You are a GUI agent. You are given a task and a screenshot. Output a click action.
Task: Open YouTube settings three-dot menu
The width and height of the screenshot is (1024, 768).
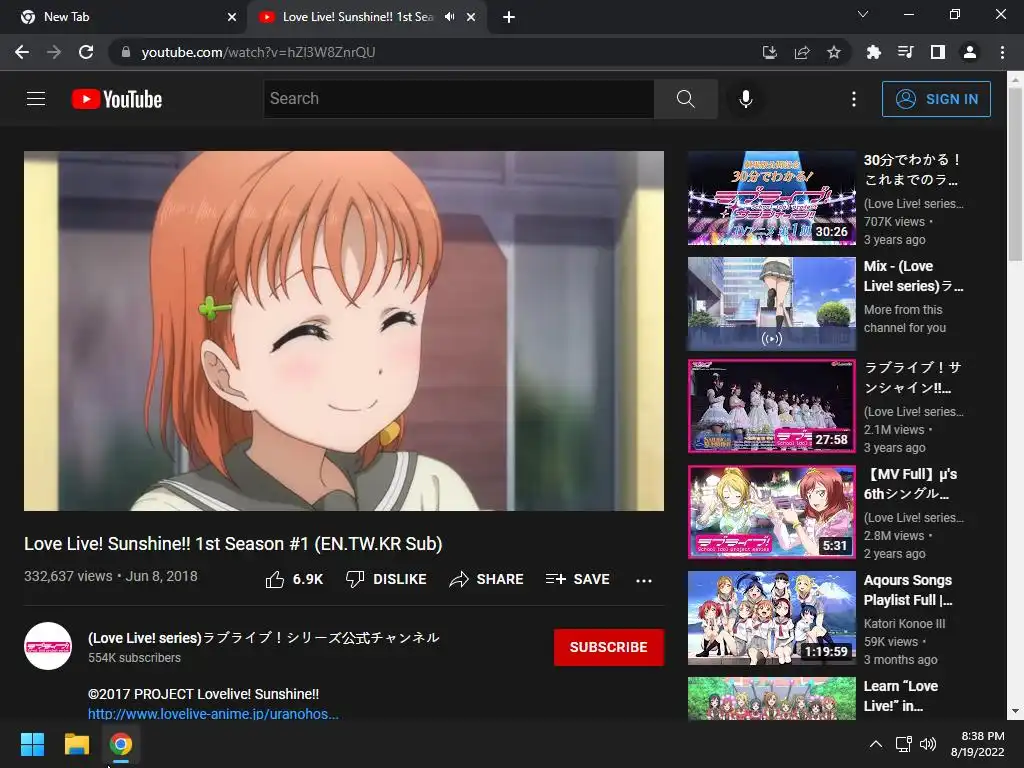click(x=854, y=99)
